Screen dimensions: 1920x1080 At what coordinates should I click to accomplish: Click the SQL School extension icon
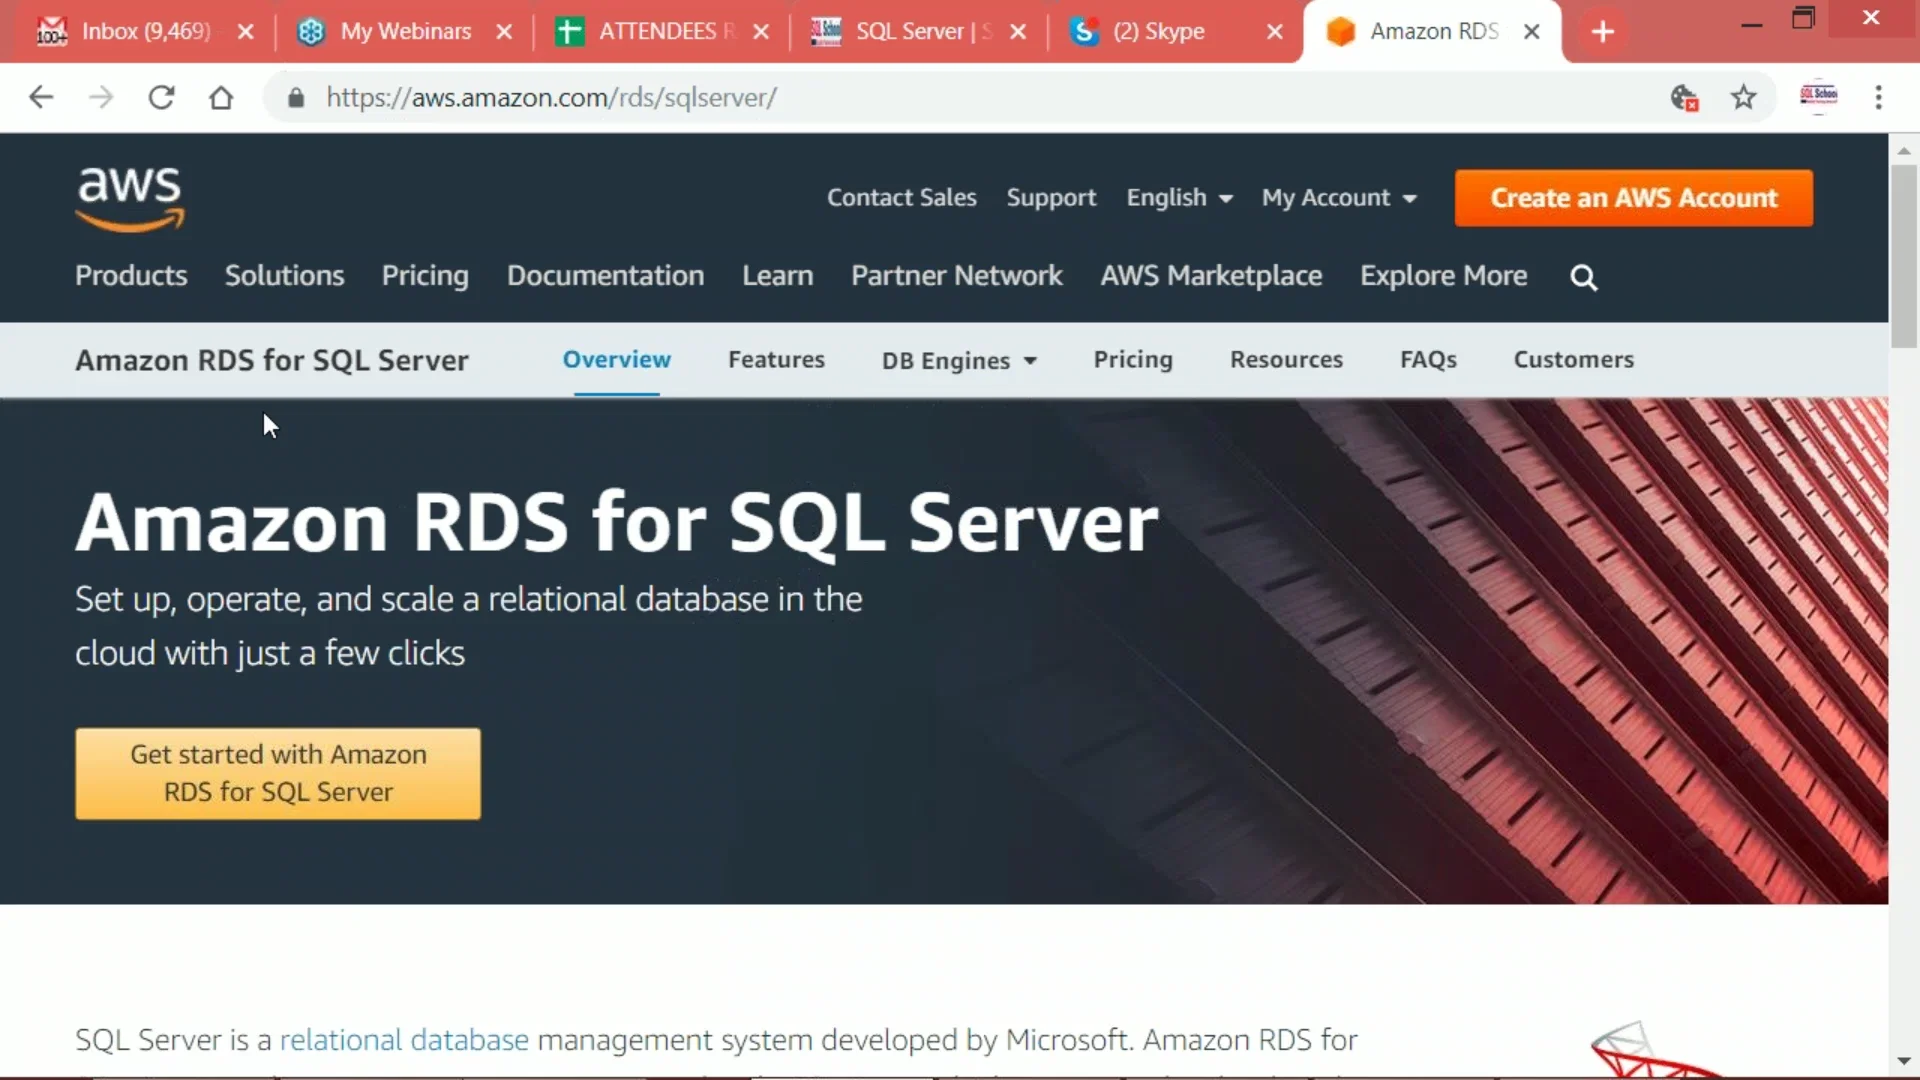click(1818, 96)
